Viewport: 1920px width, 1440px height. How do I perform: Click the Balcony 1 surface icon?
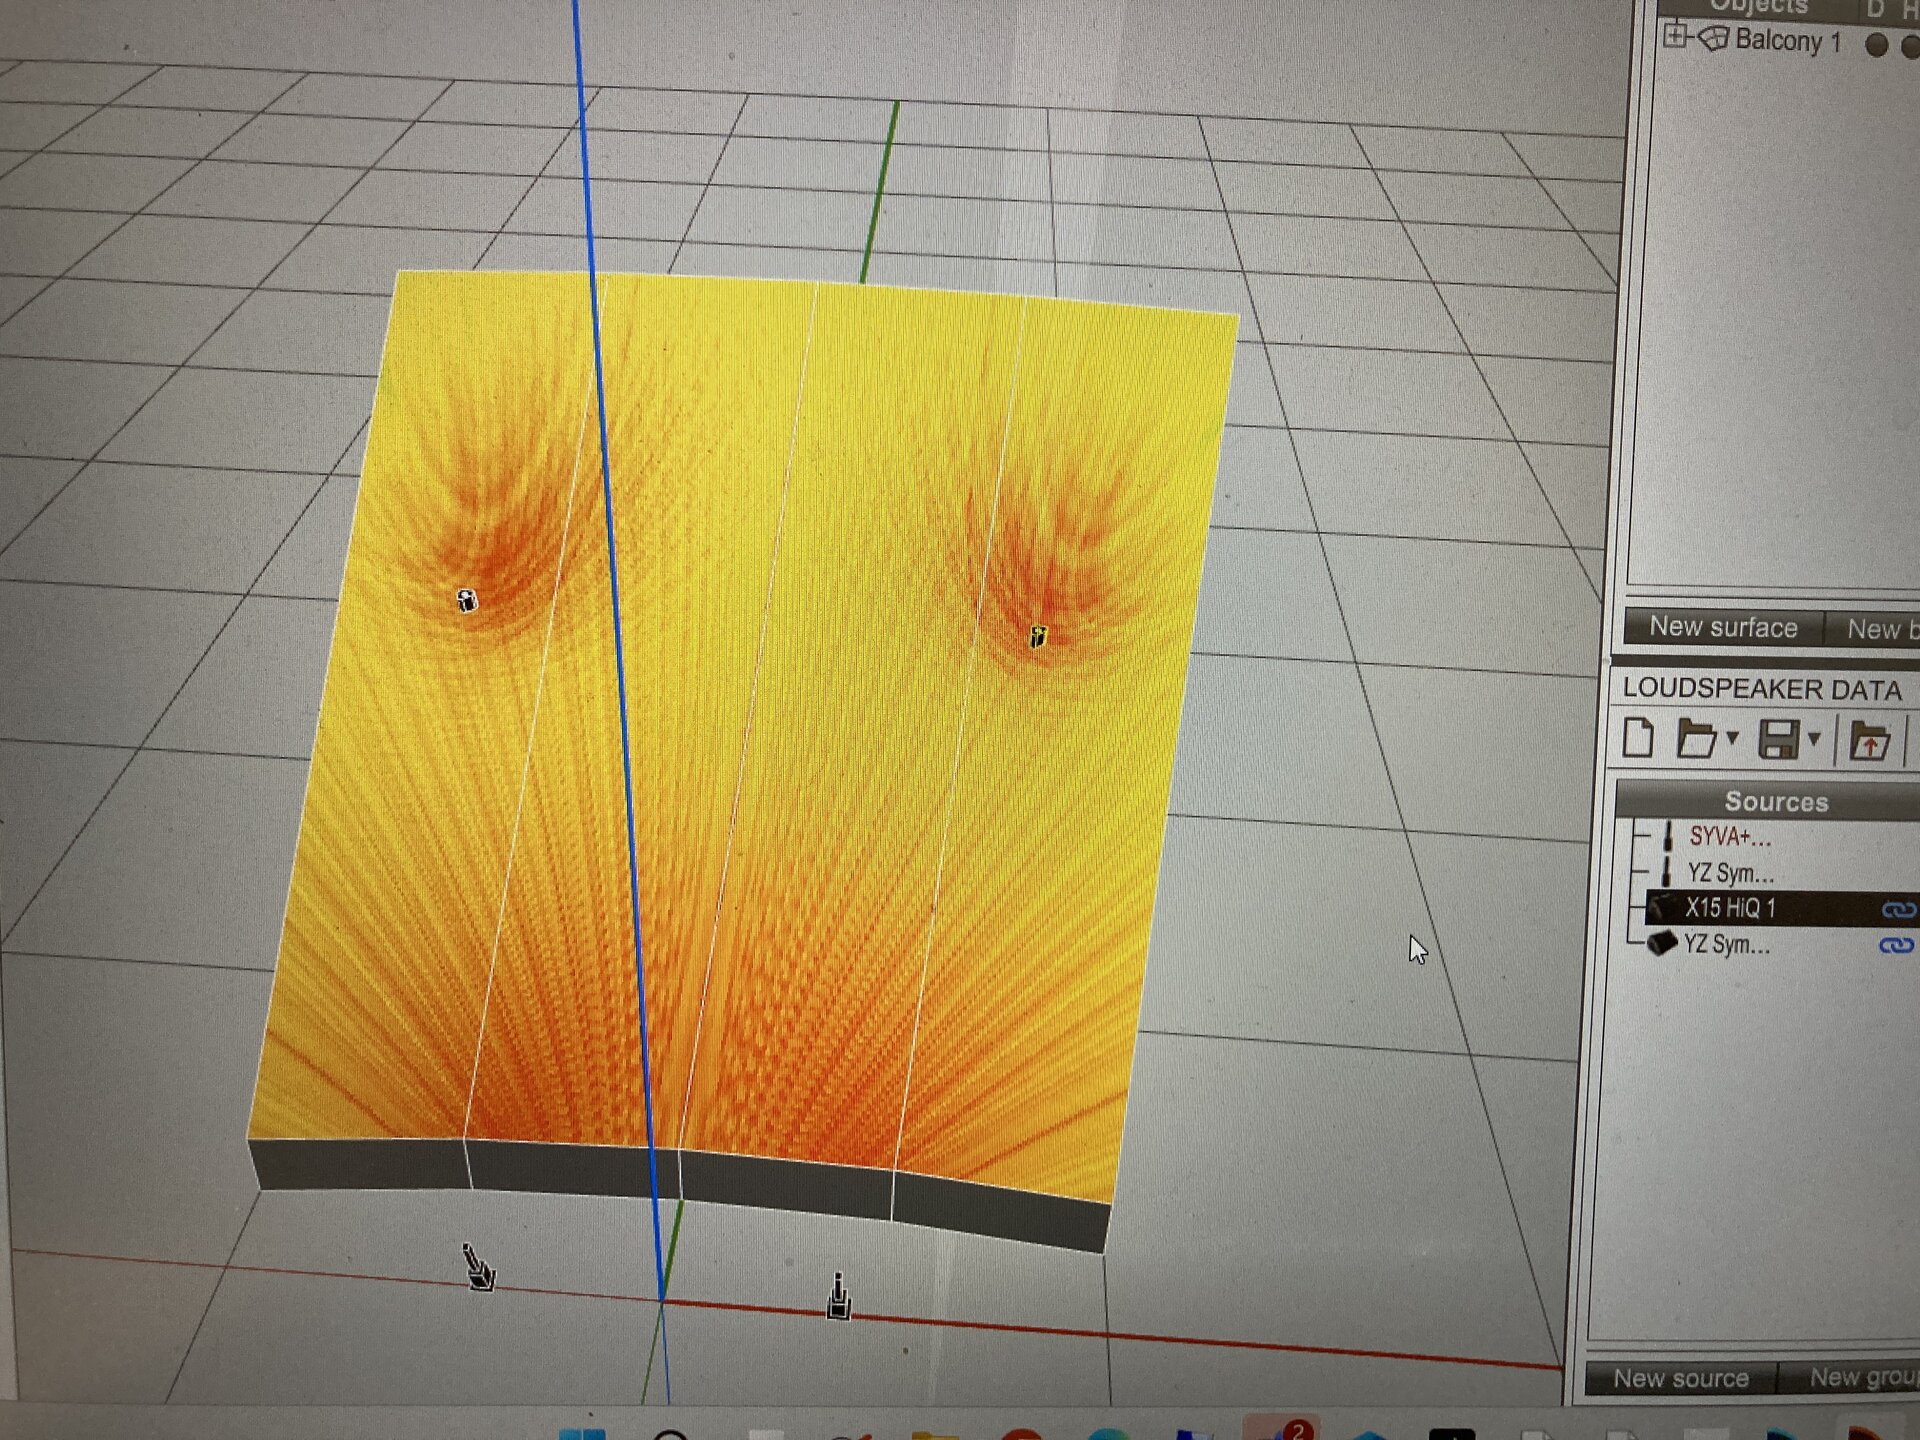[x=1712, y=39]
